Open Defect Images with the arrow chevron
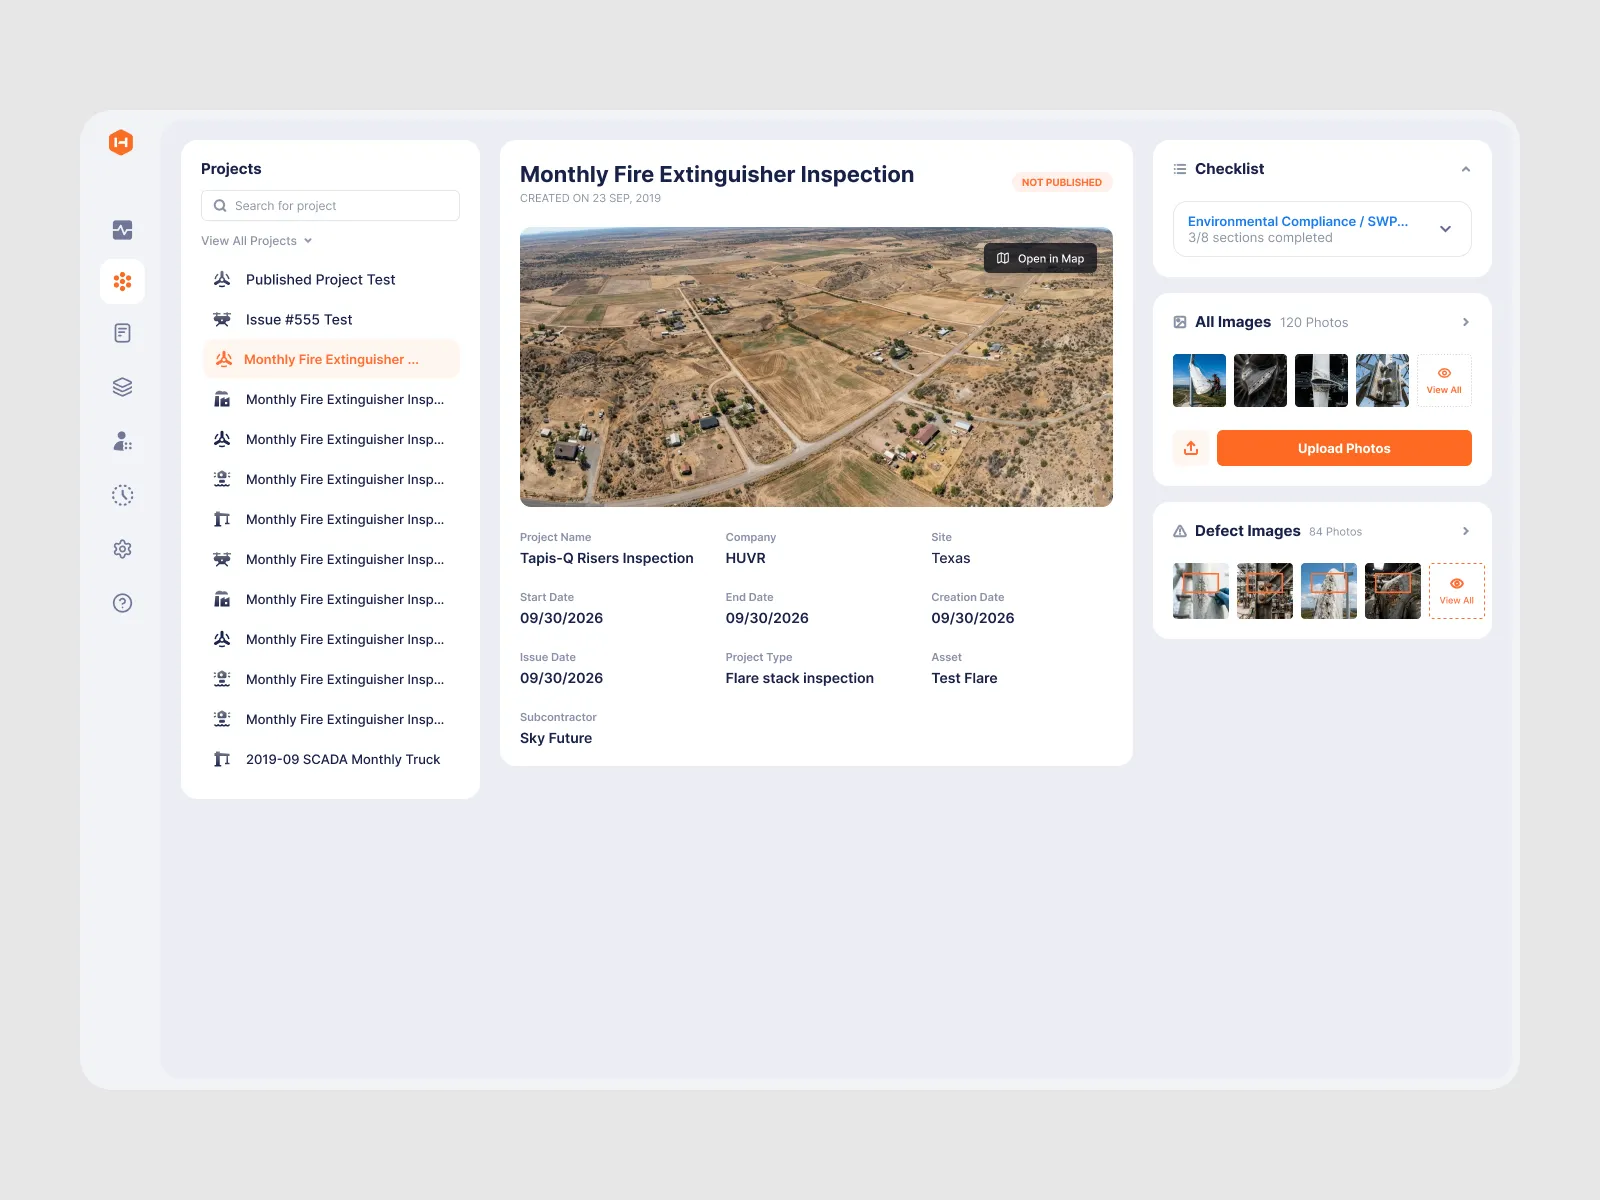Viewport: 1600px width, 1200px height. pyautogui.click(x=1466, y=531)
